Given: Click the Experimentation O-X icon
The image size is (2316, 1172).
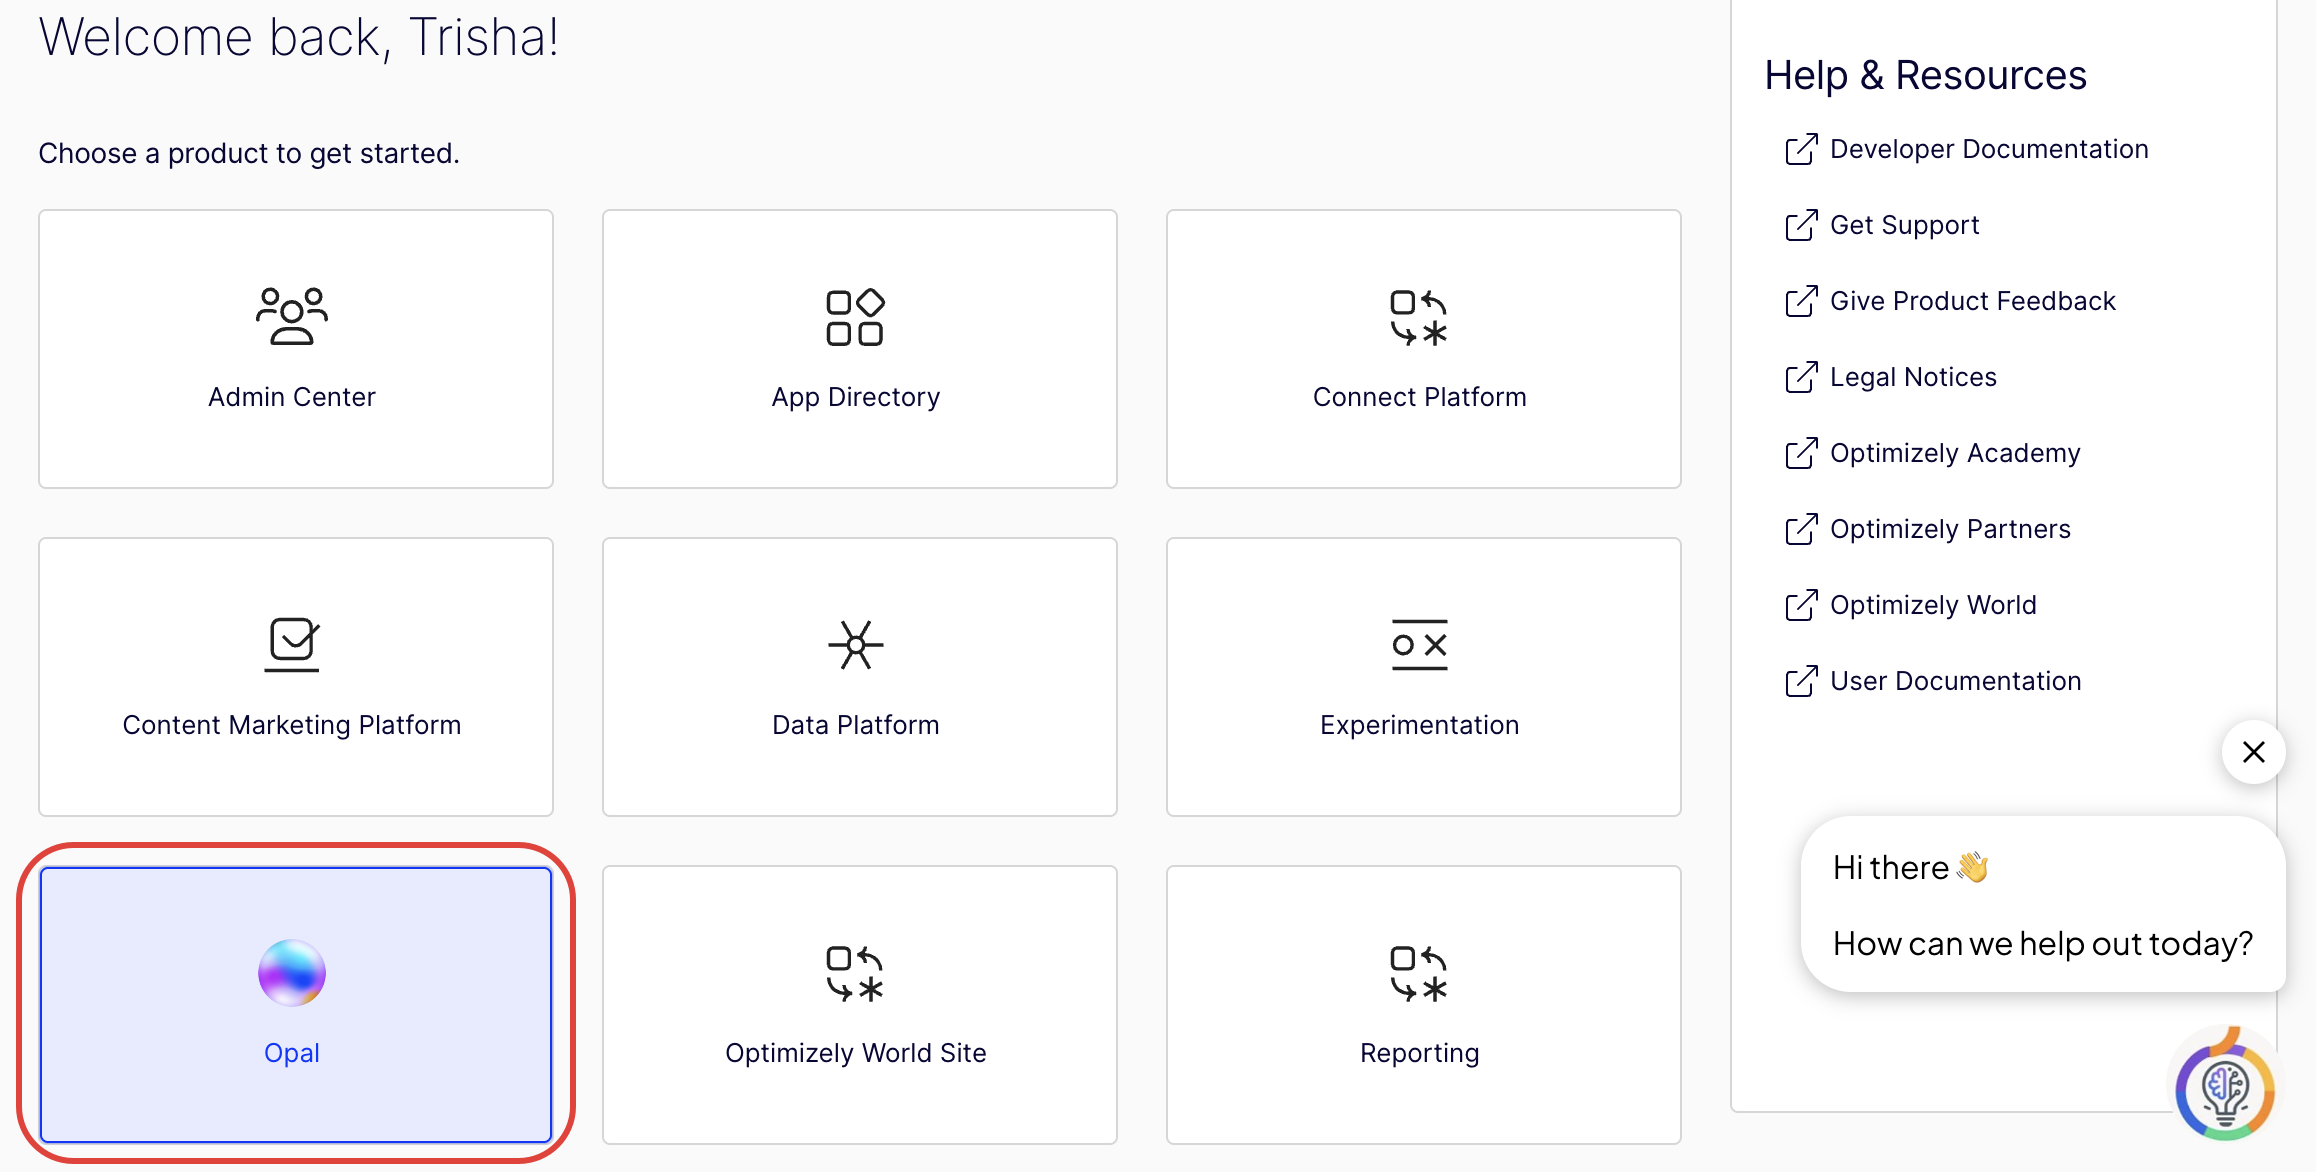Looking at the screenshot, I should (1419, 645).
